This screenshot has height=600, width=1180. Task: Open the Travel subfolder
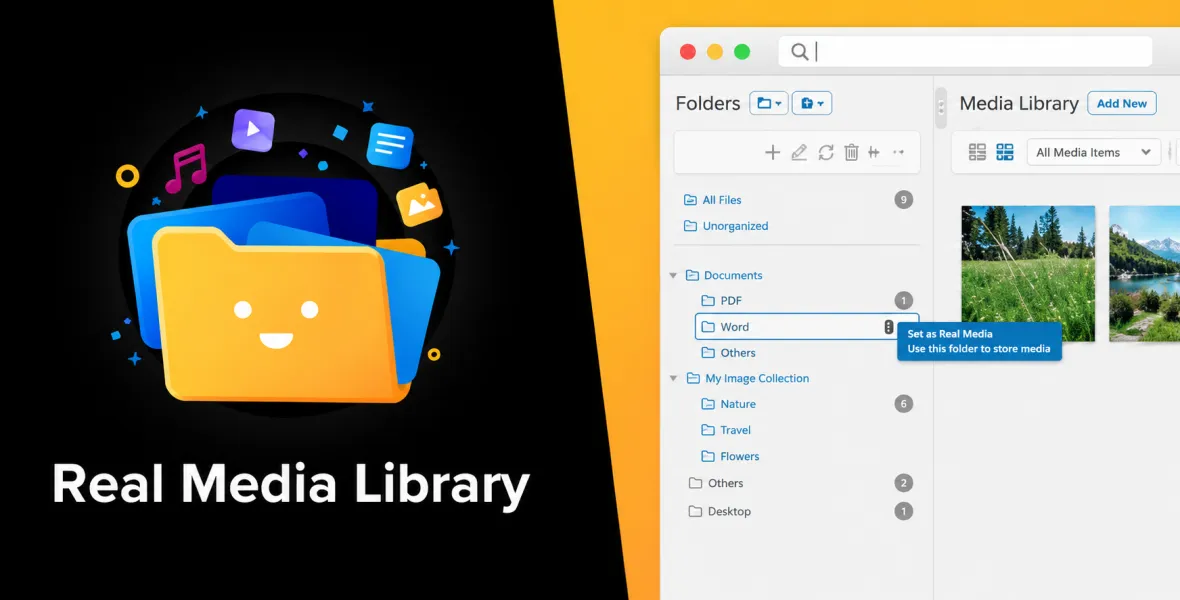coord(735,430)
